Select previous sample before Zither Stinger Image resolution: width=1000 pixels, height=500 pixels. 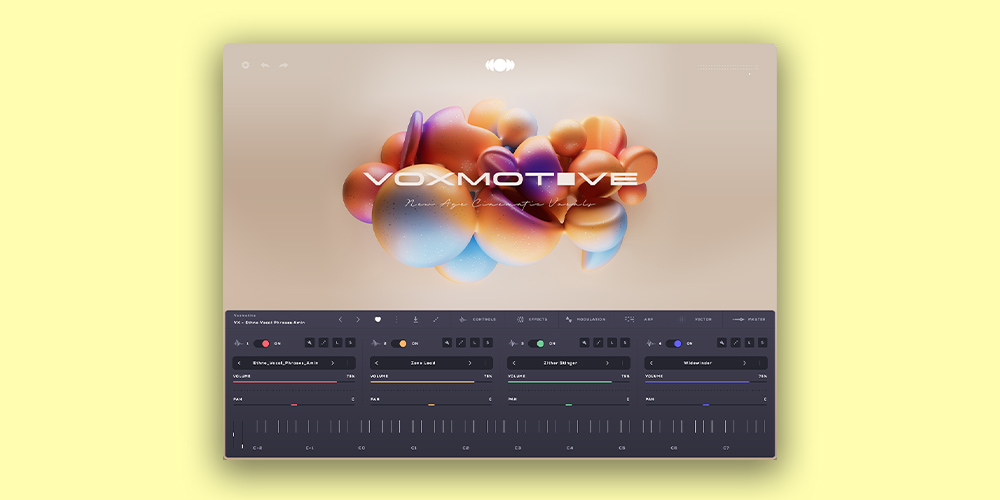[514, 363]
